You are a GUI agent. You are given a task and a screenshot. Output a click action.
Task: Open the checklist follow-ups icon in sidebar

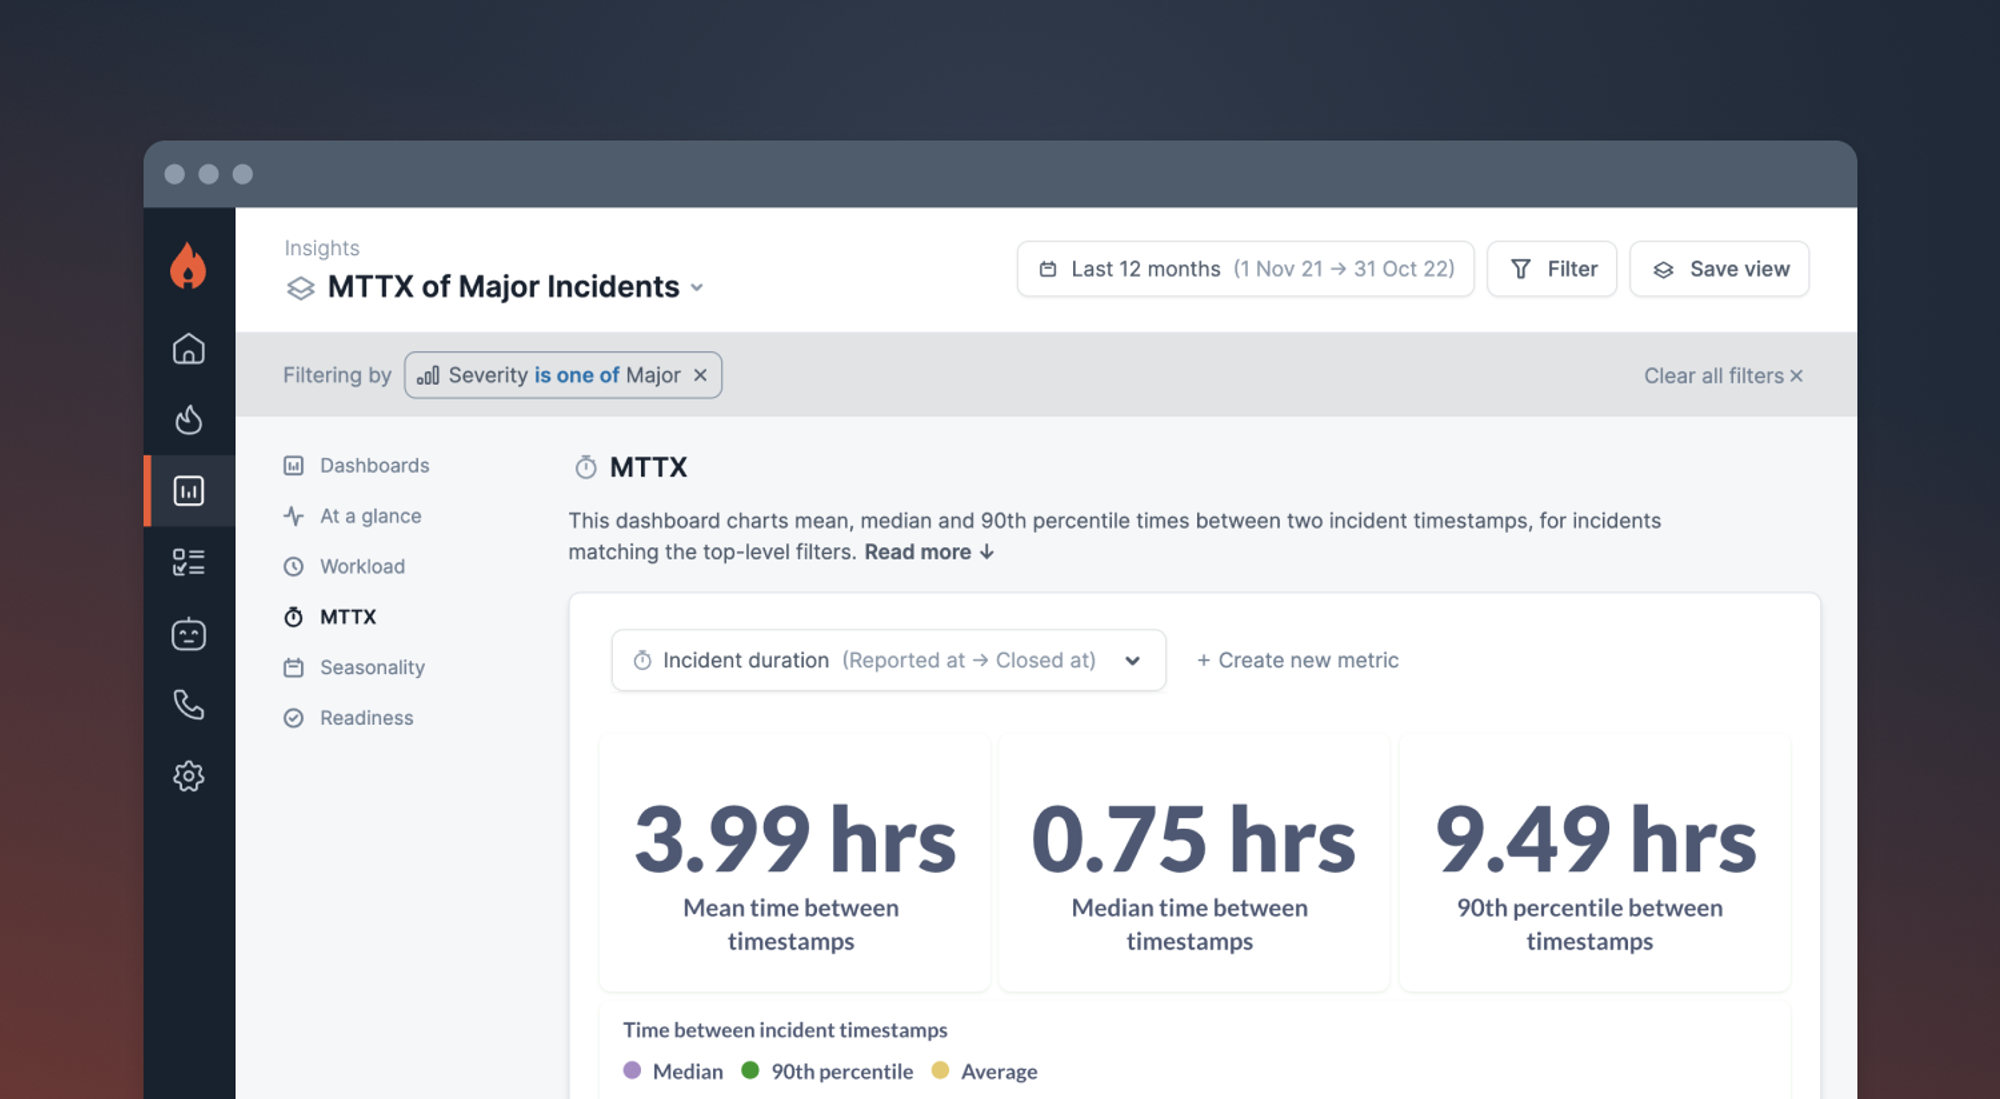(x=188, y=562)
